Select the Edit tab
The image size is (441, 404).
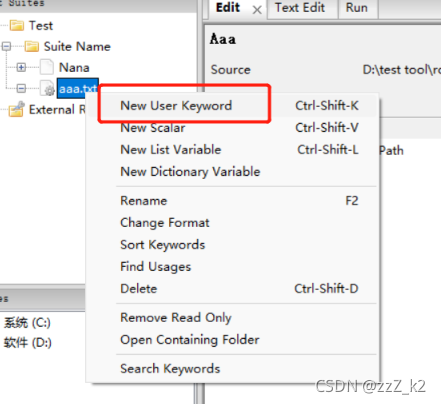click(x=228, y=8)
